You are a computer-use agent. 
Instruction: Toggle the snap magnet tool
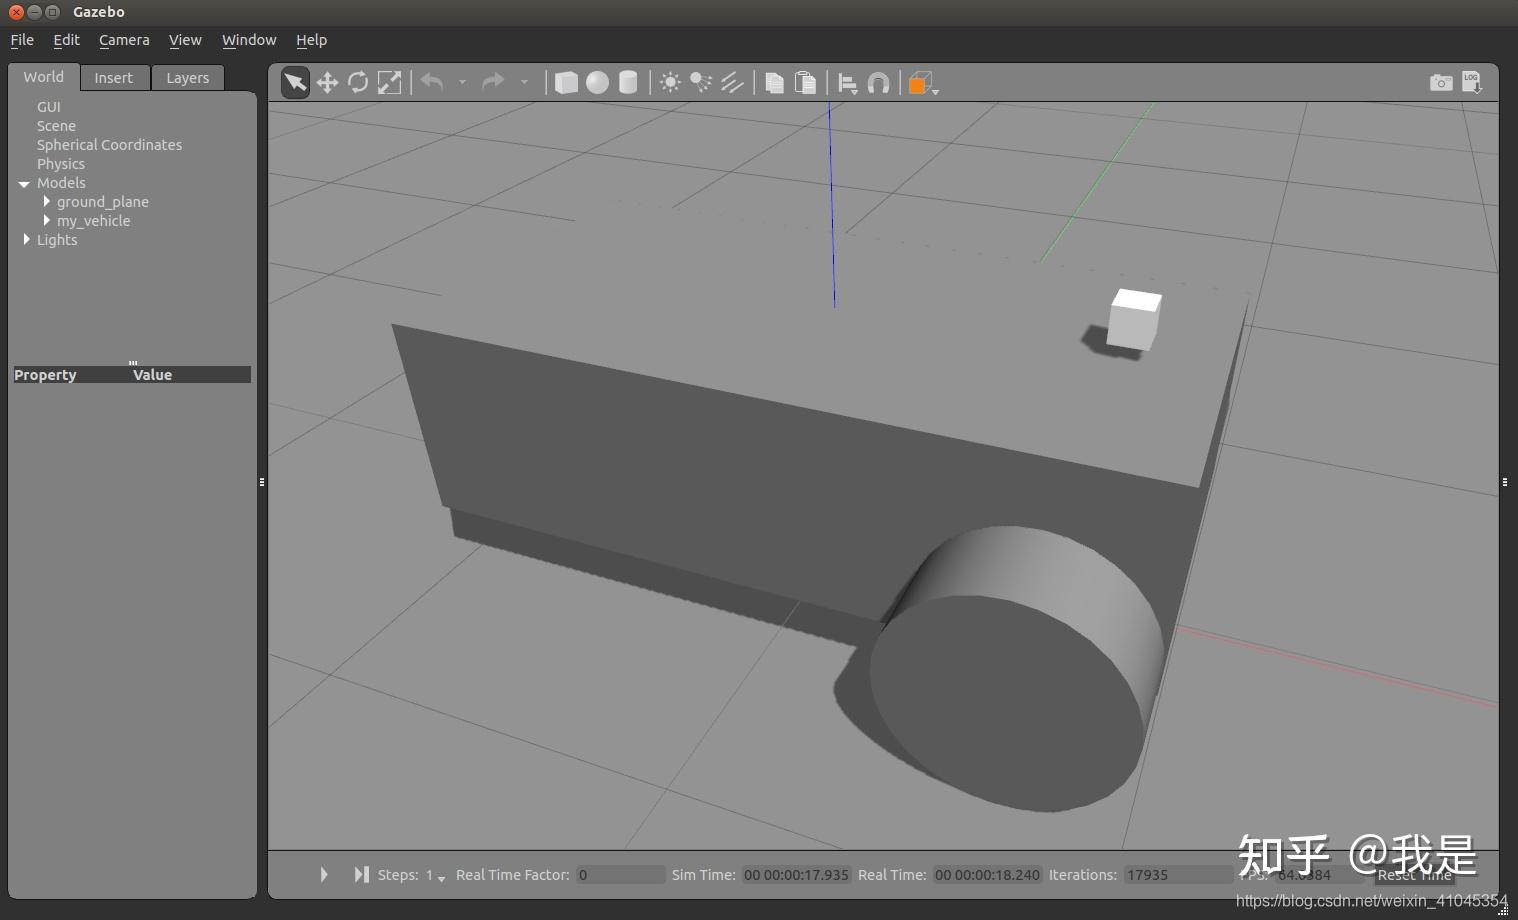(x=878, y=83)
